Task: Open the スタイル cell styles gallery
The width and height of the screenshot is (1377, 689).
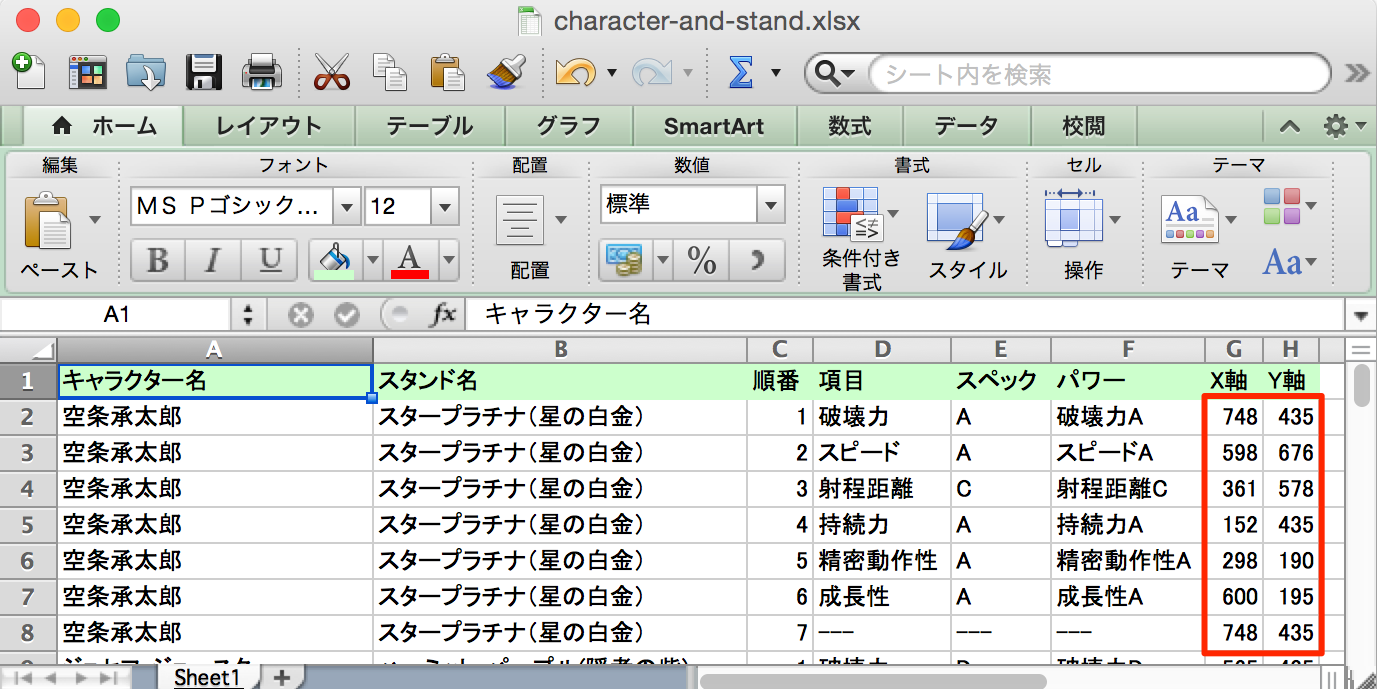Action: click(959, 220)
